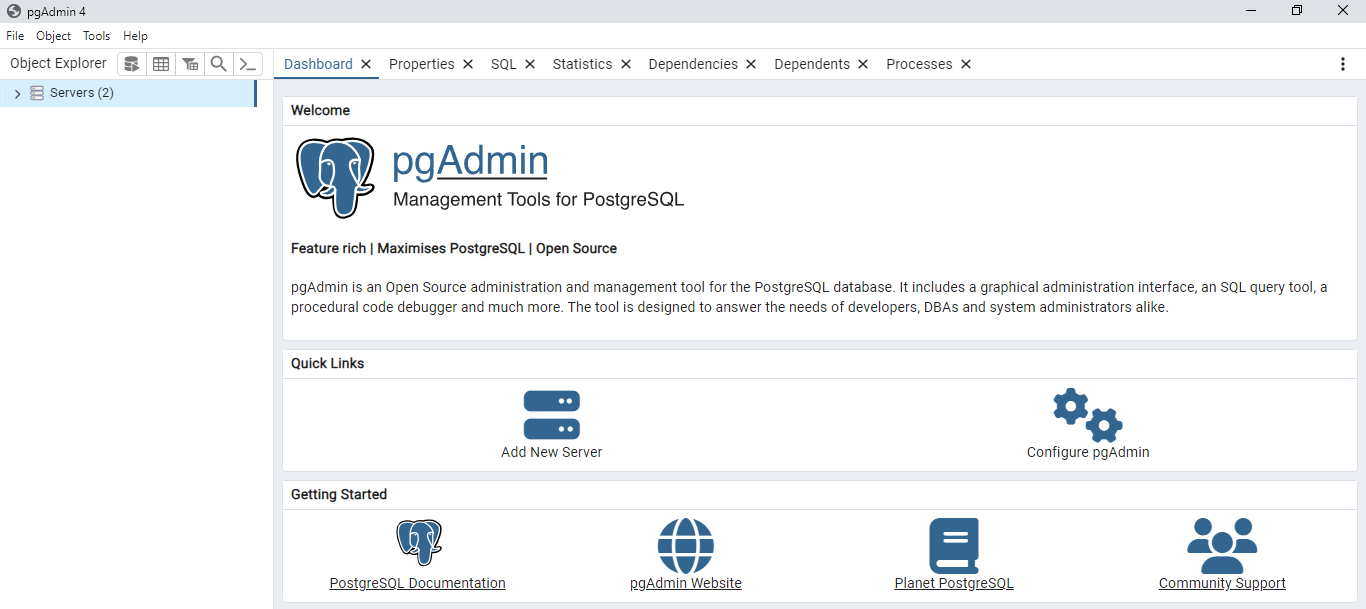Click 'Management Tools for PostgreSQL' text
The image size is (1366, 609).
pos(538,199)
